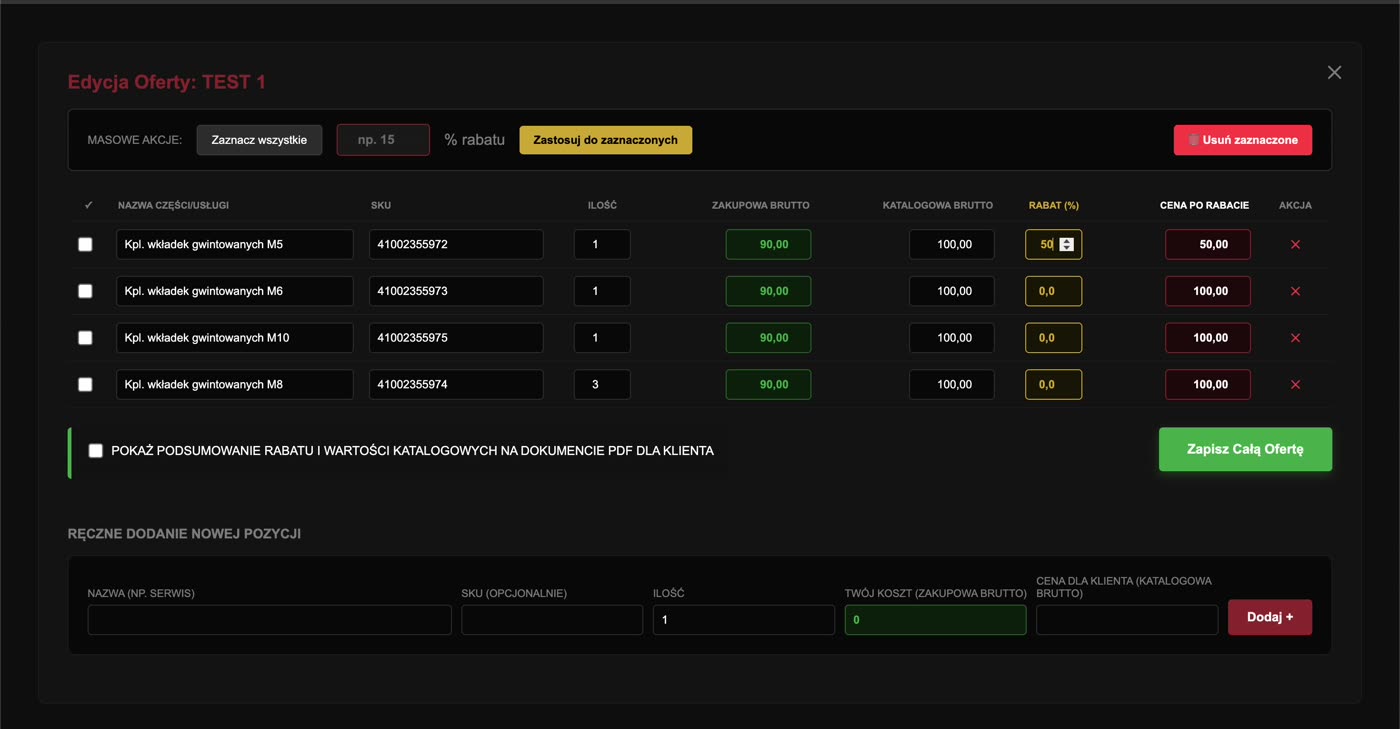Click the Nazwa (np. serwis) input
This screenshot has width=1400, height=729.
coord(269,620)
